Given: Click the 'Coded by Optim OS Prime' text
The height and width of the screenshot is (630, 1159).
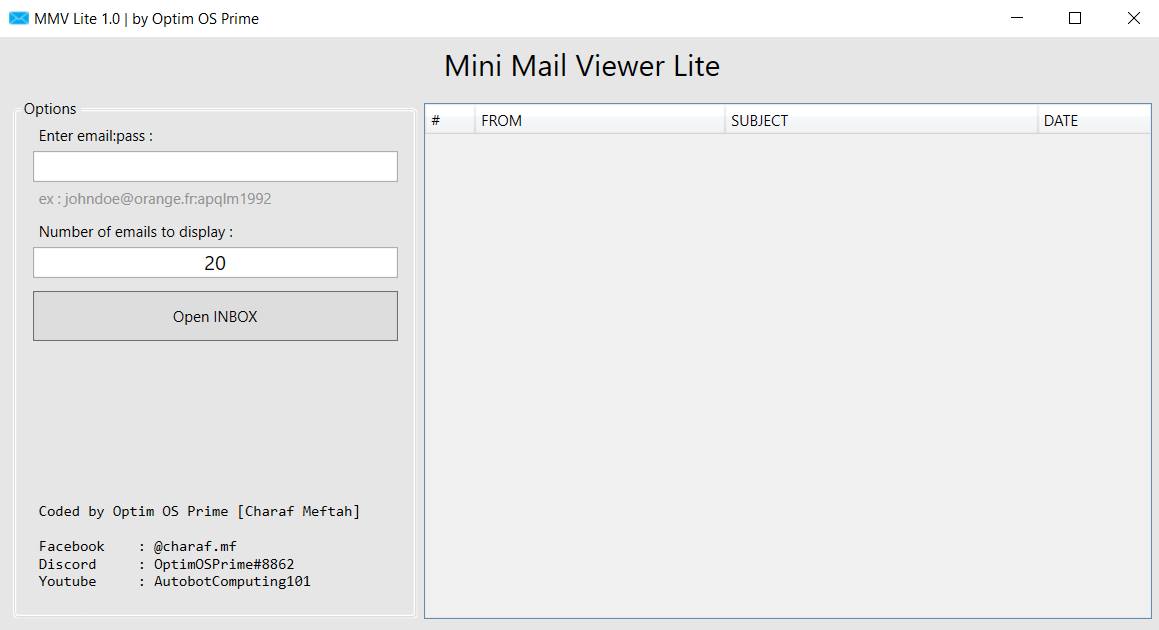Looking at the screenshot, I should pyautogui.click(x=199, y=511).
